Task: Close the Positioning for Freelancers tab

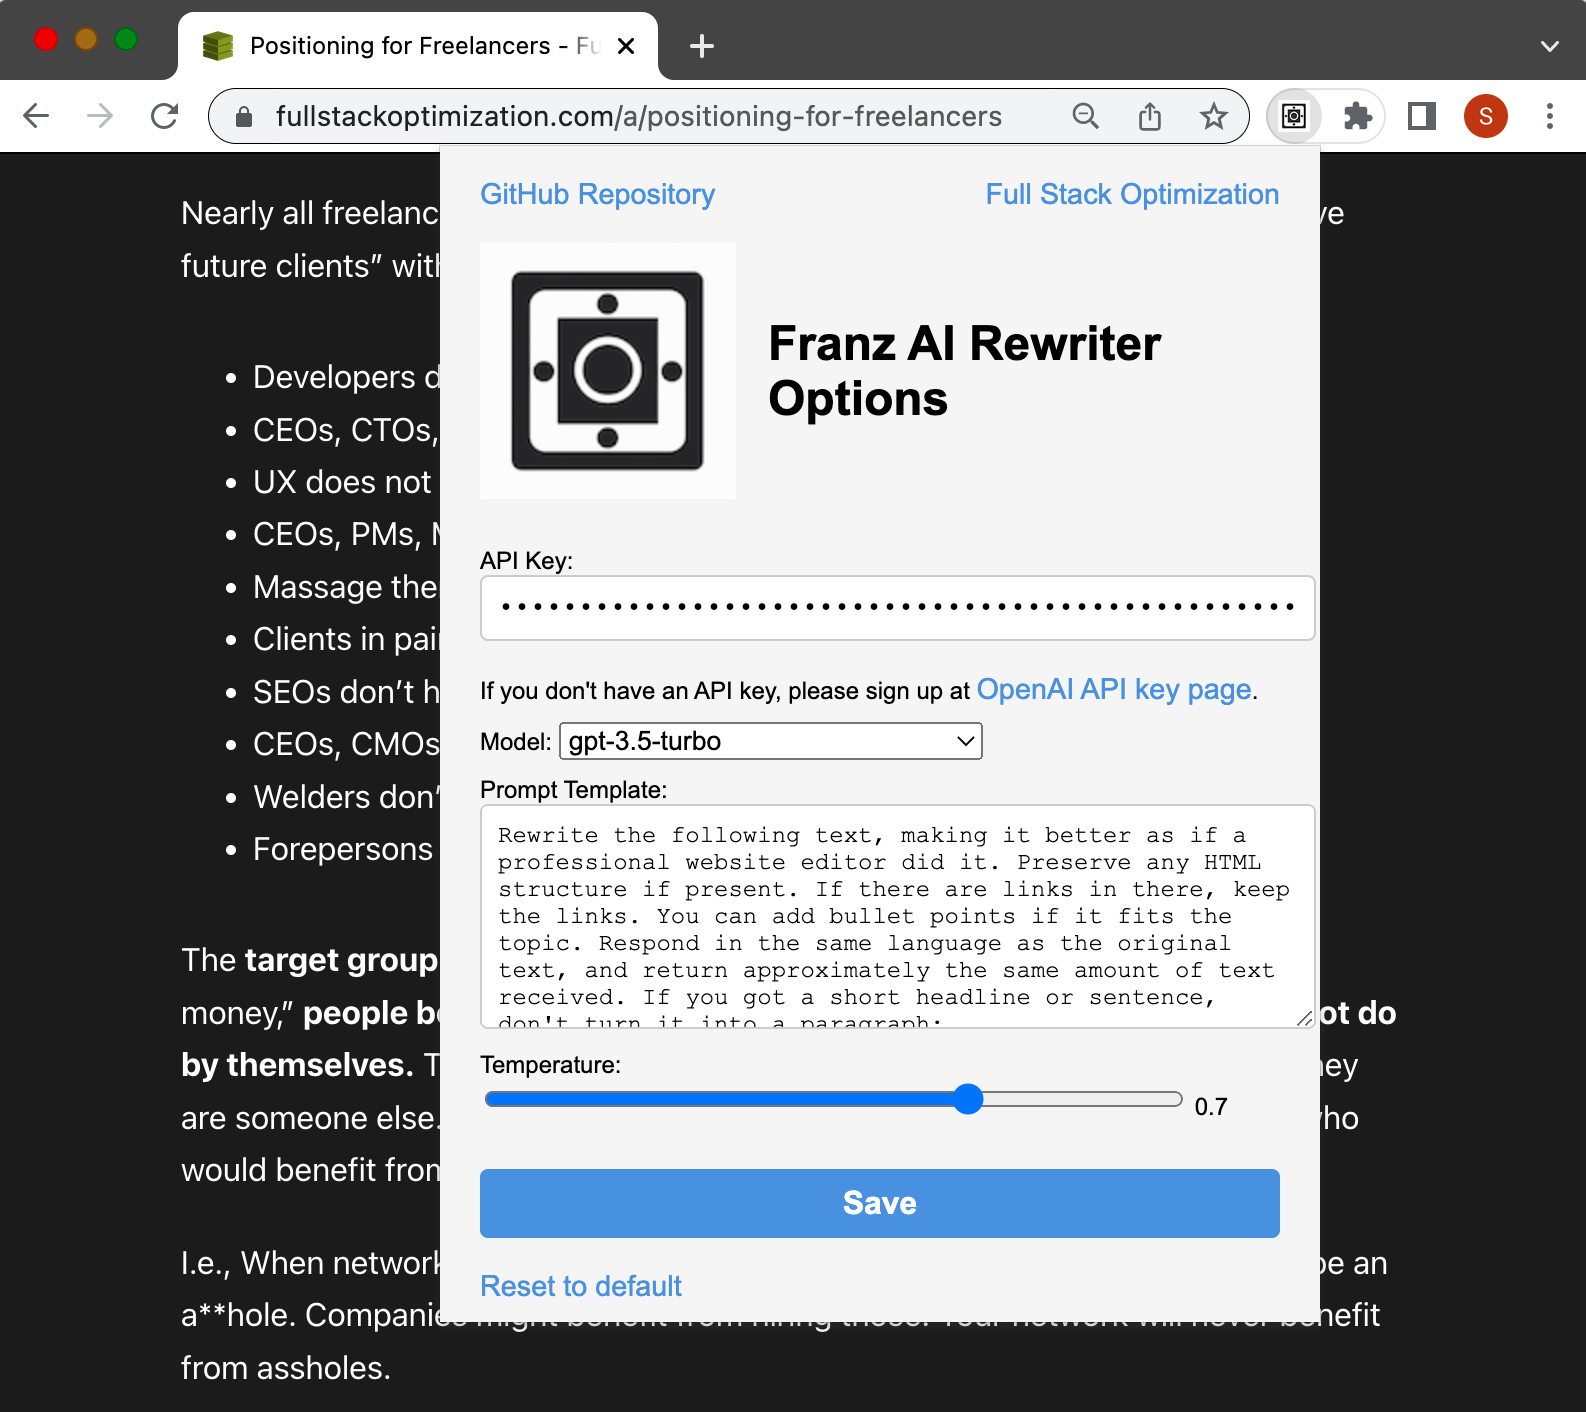Action: tap(626, 46)
